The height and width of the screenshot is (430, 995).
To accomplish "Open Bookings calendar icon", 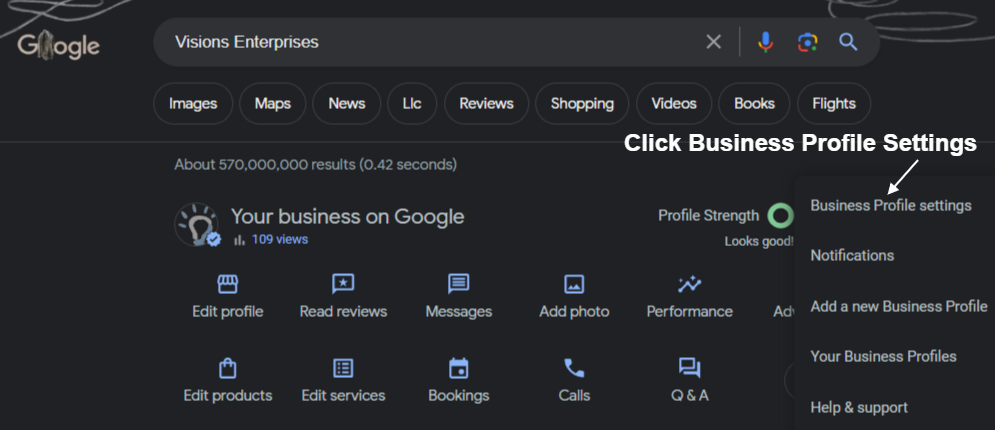I will [458, 368].
